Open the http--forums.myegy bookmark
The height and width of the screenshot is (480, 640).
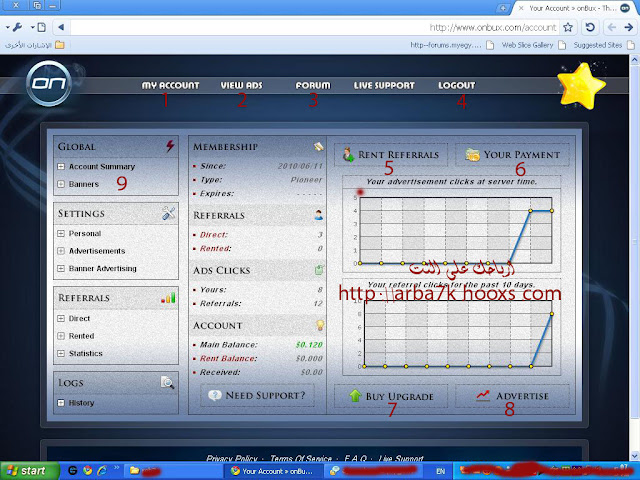452,45
